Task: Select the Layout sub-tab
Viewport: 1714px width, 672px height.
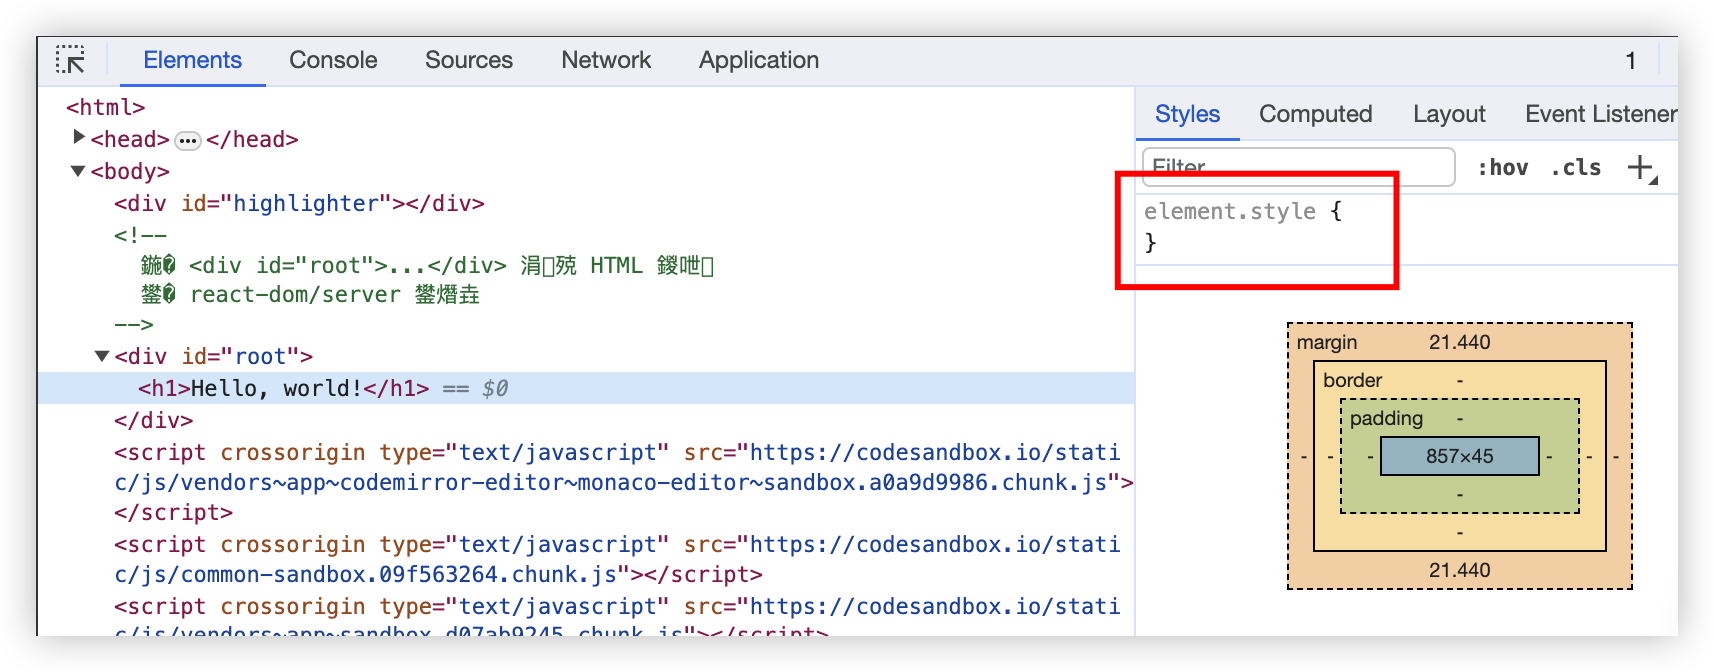Action: click(1449, 114)
